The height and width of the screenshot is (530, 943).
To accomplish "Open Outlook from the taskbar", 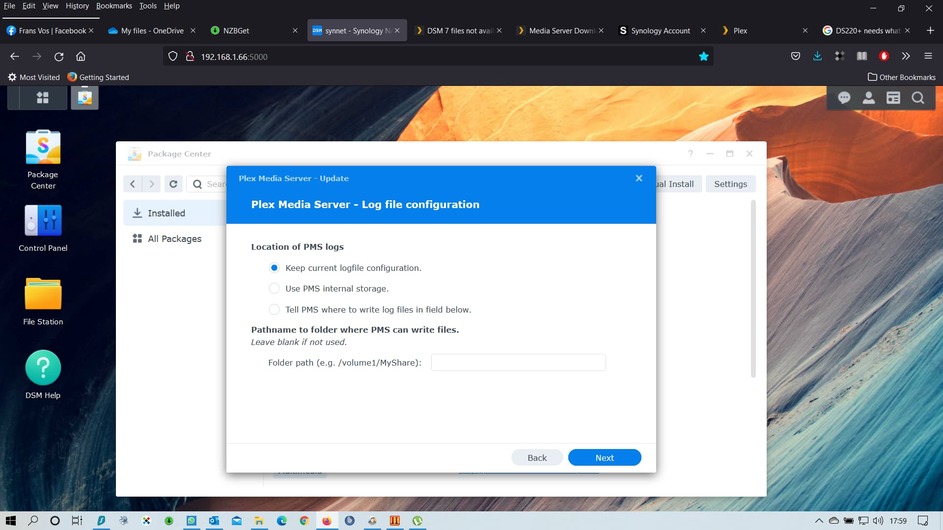I will 214,521.
